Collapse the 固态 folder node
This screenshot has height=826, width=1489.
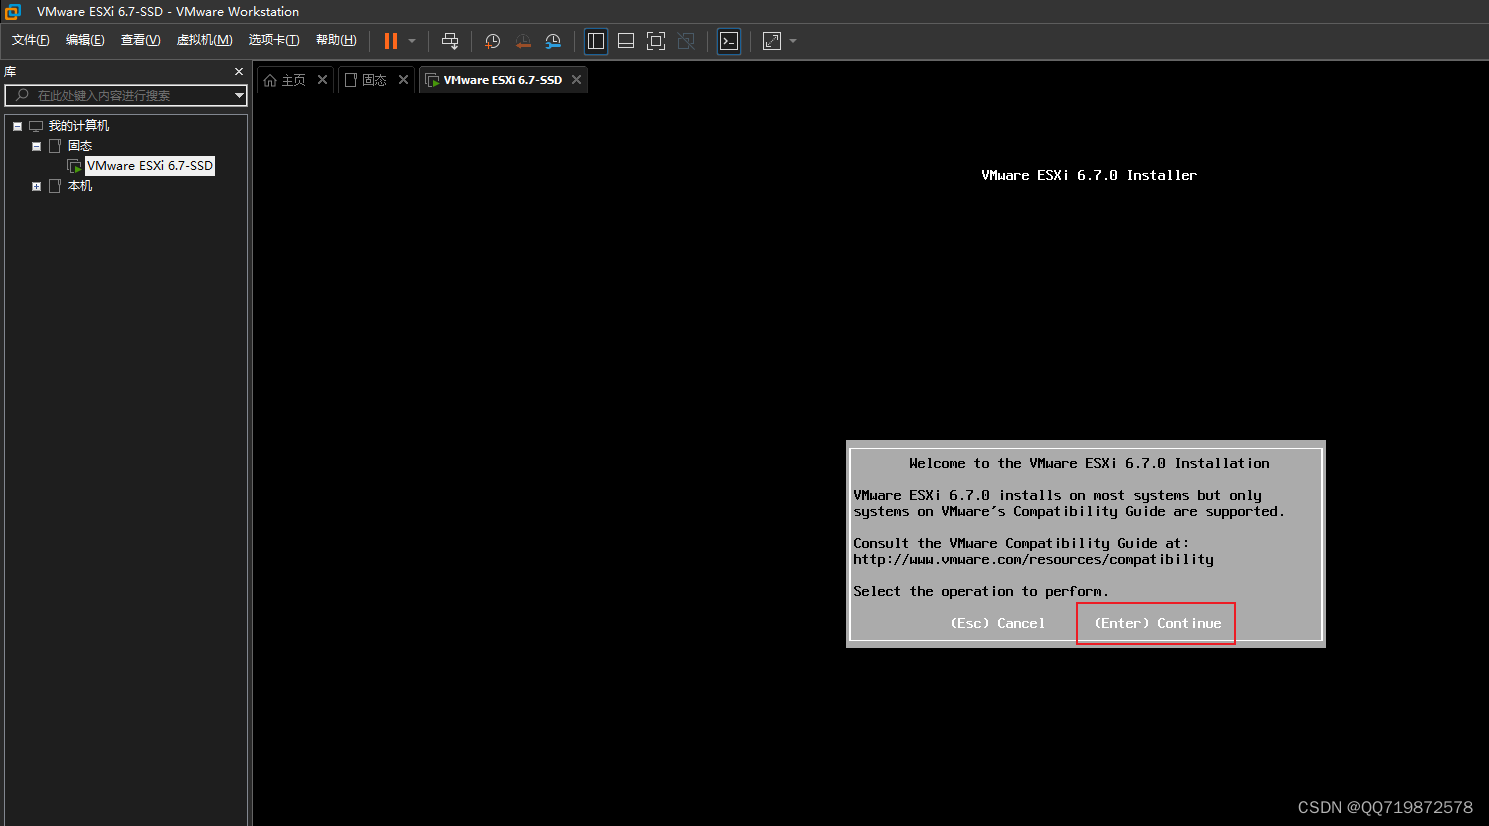coord(37,146)
